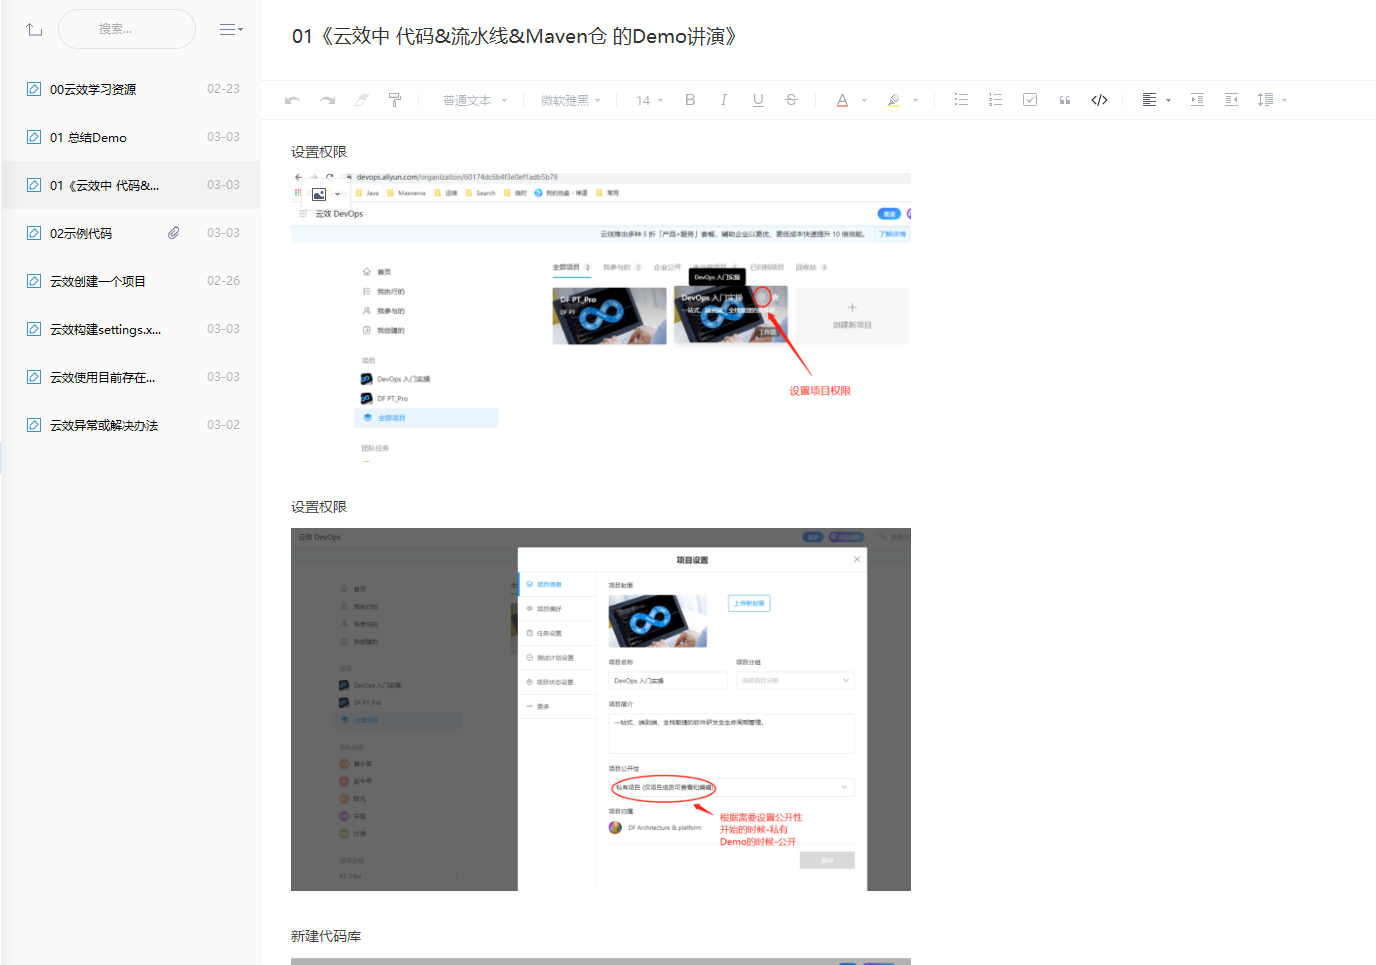Click the image tool icon over the first screenshot

319,194
